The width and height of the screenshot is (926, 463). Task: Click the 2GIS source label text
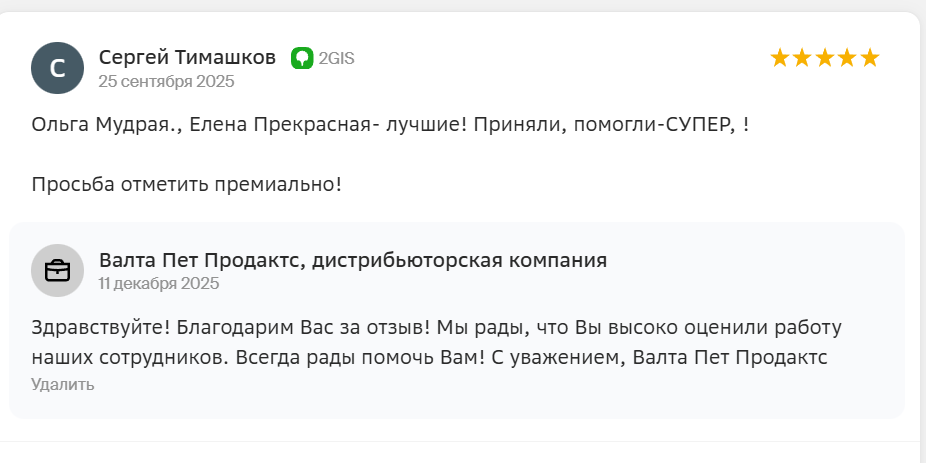(336, 58)
